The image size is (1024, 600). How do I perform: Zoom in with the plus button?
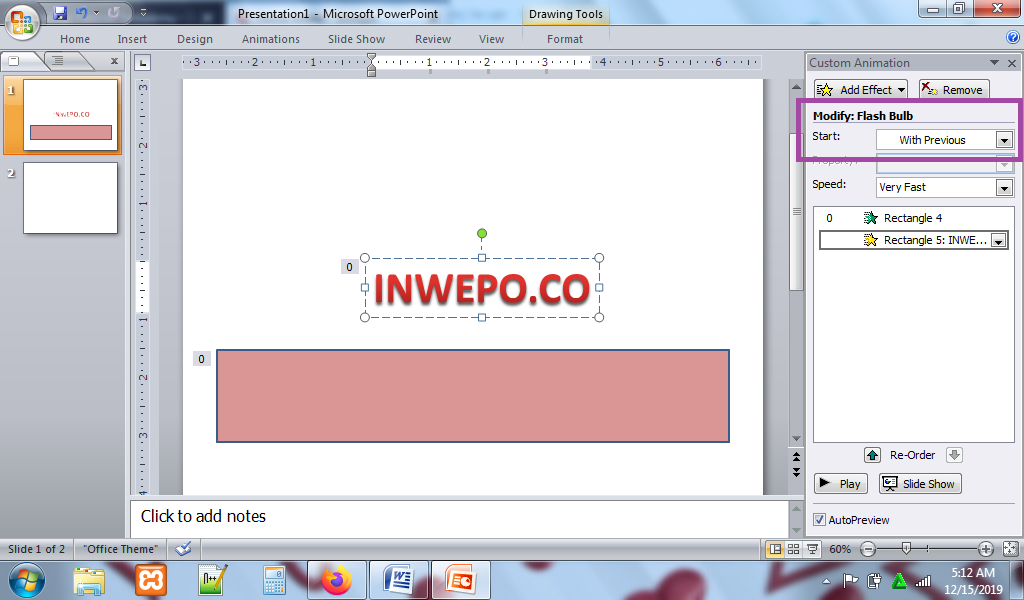986,549
